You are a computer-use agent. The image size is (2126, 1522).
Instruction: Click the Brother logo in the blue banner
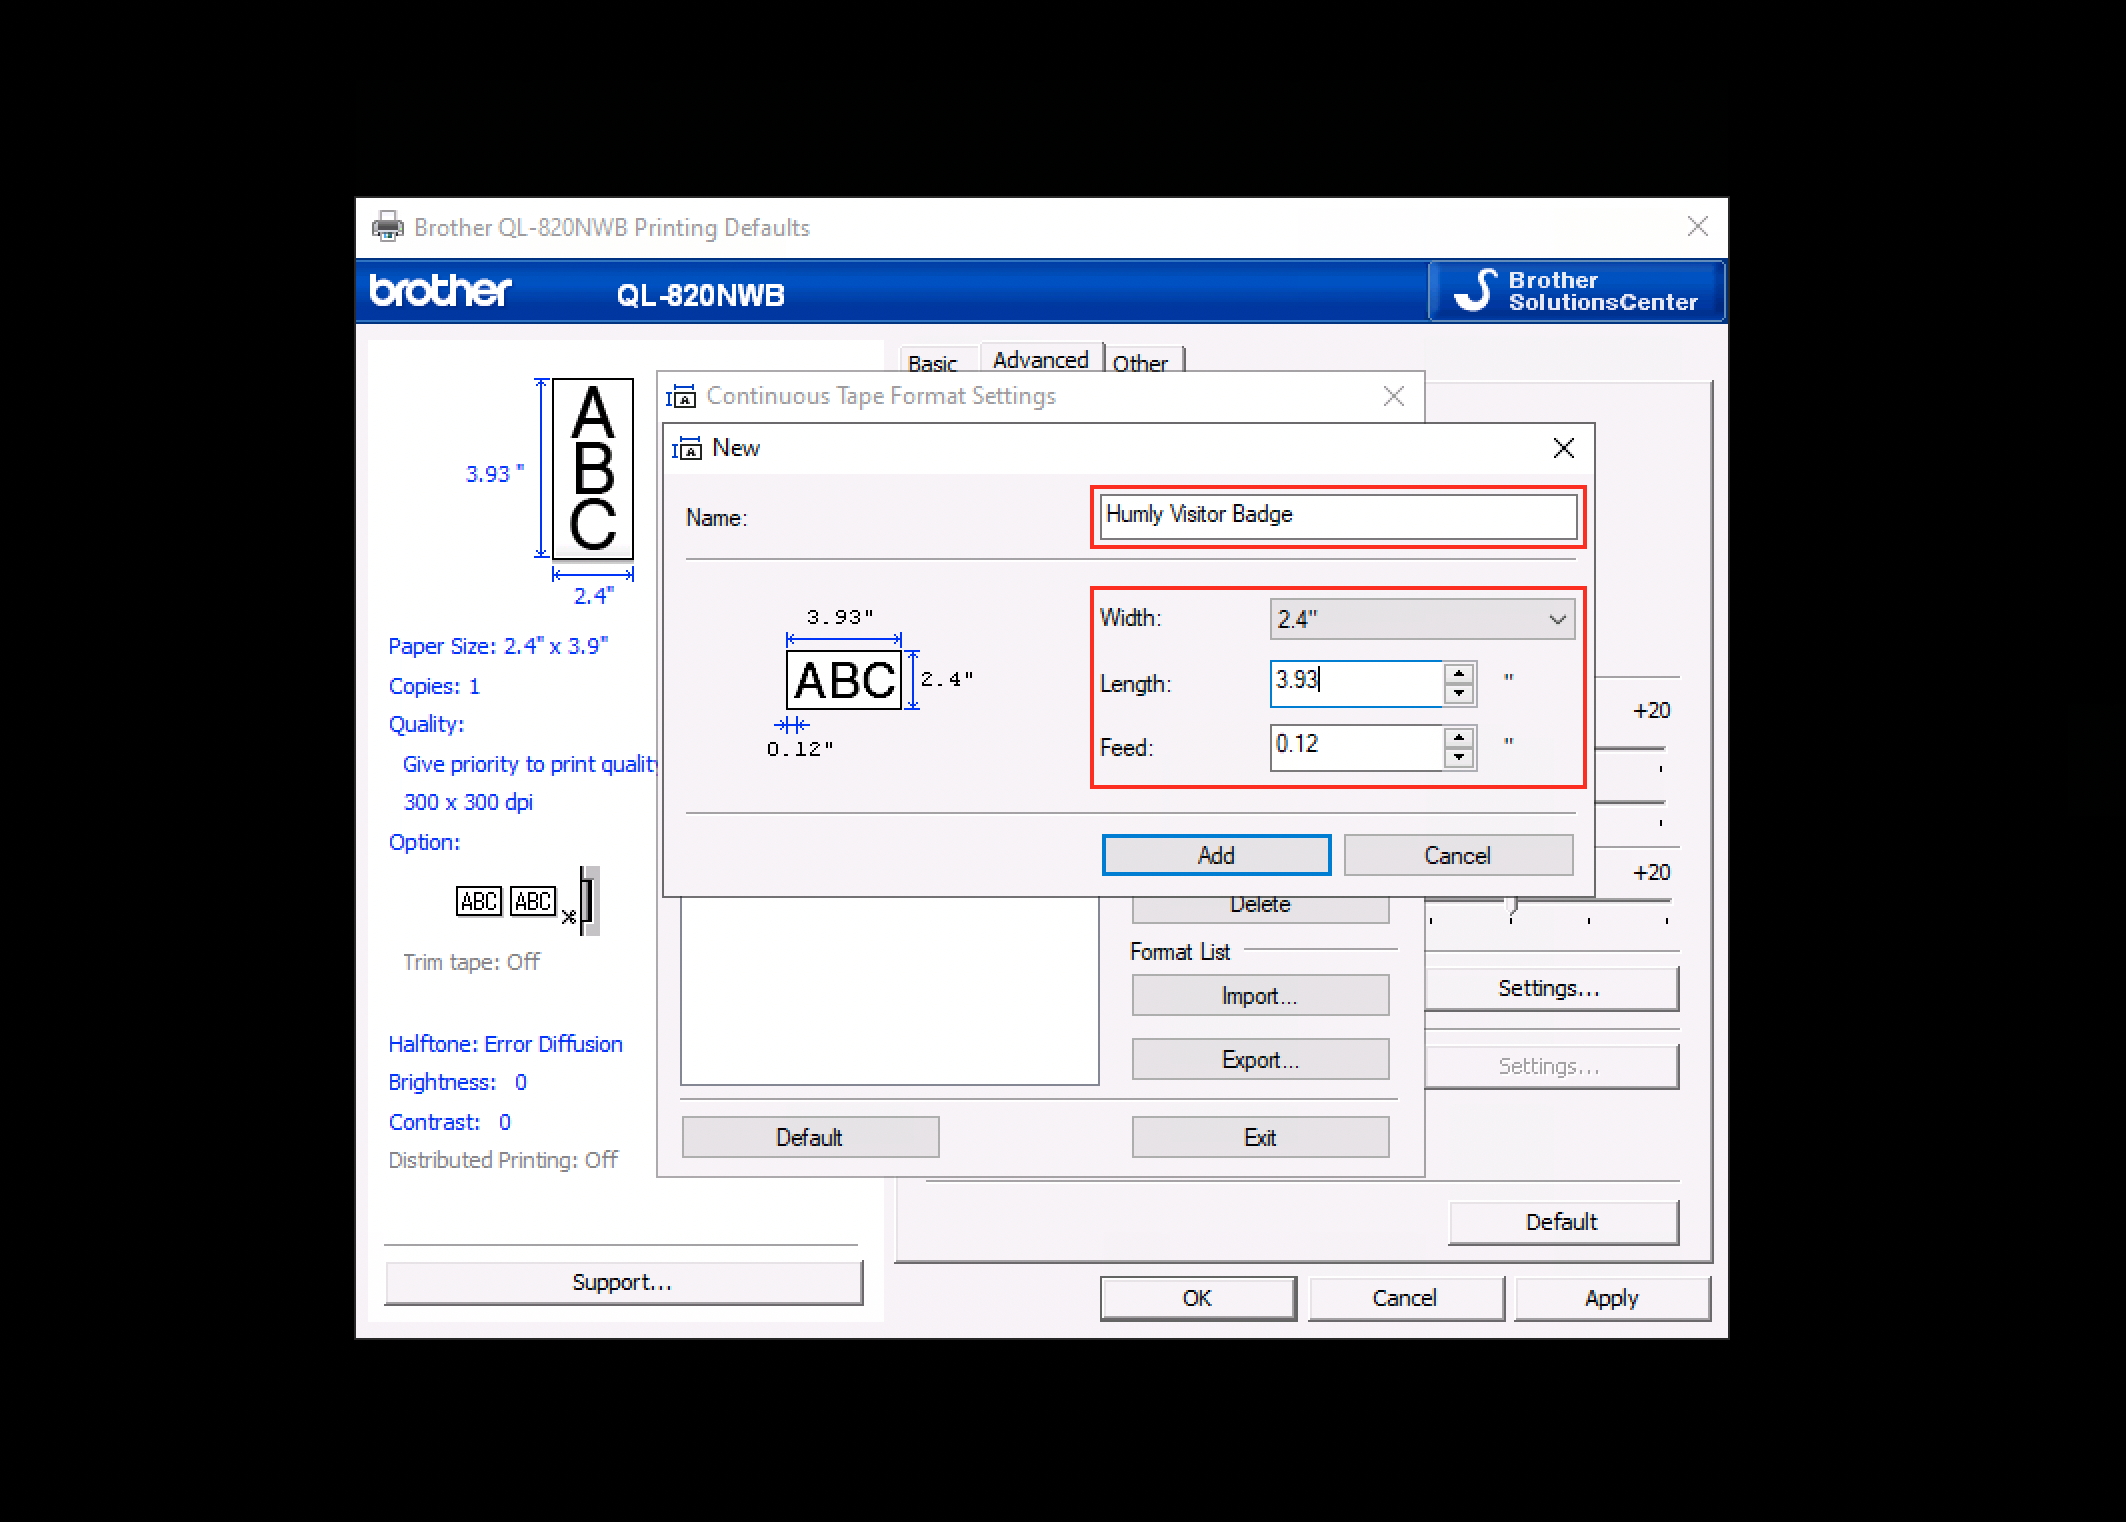[x=440, y=290]
